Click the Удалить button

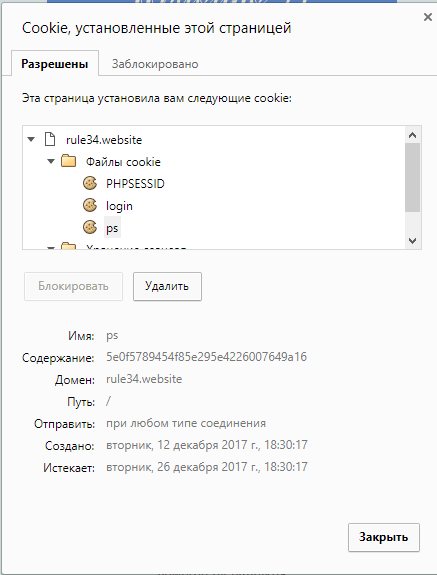[167, 286]
